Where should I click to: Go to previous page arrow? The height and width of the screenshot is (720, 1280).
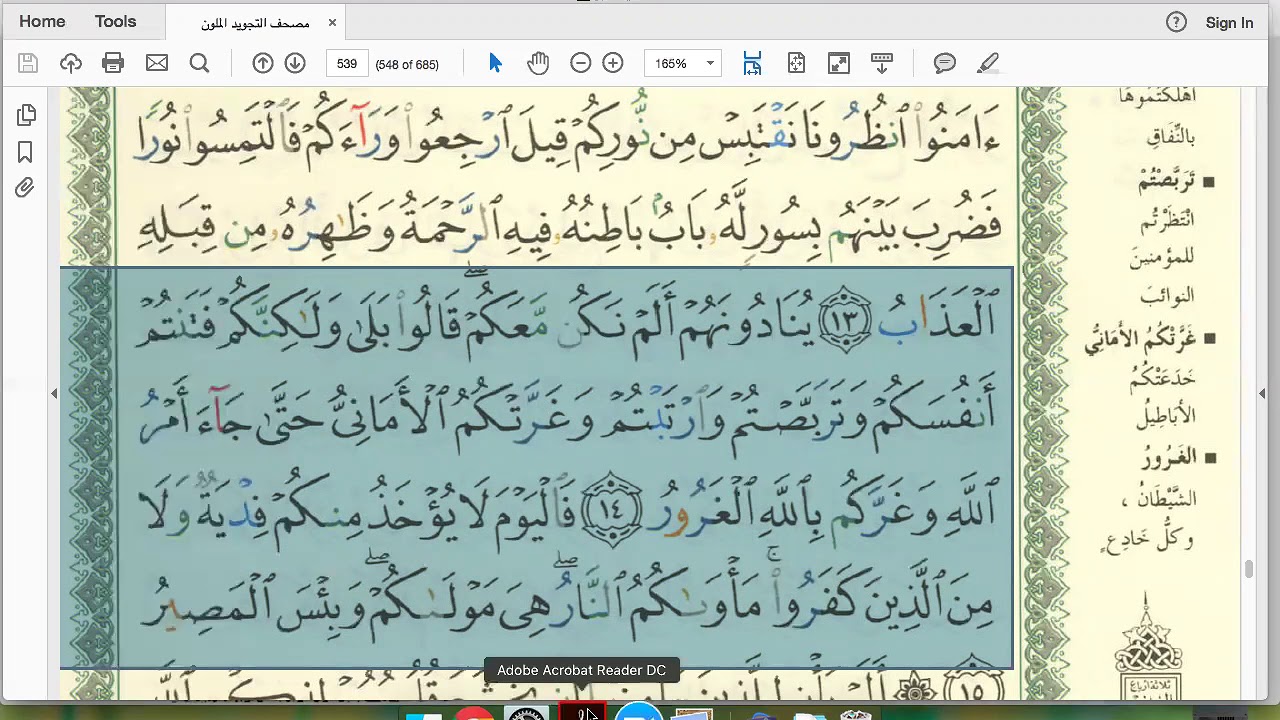(263, 64)
